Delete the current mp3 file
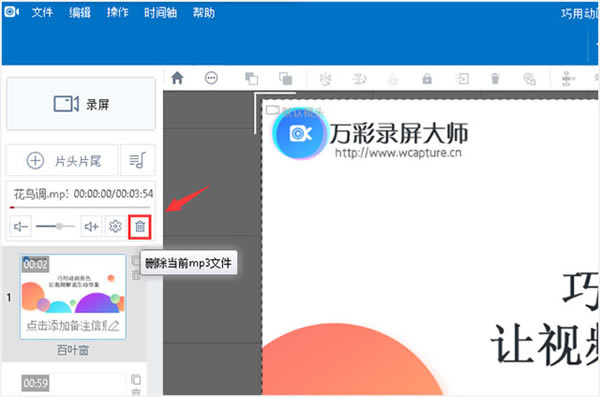Screen dimensions: 600x397 click(x=140, y=227)
